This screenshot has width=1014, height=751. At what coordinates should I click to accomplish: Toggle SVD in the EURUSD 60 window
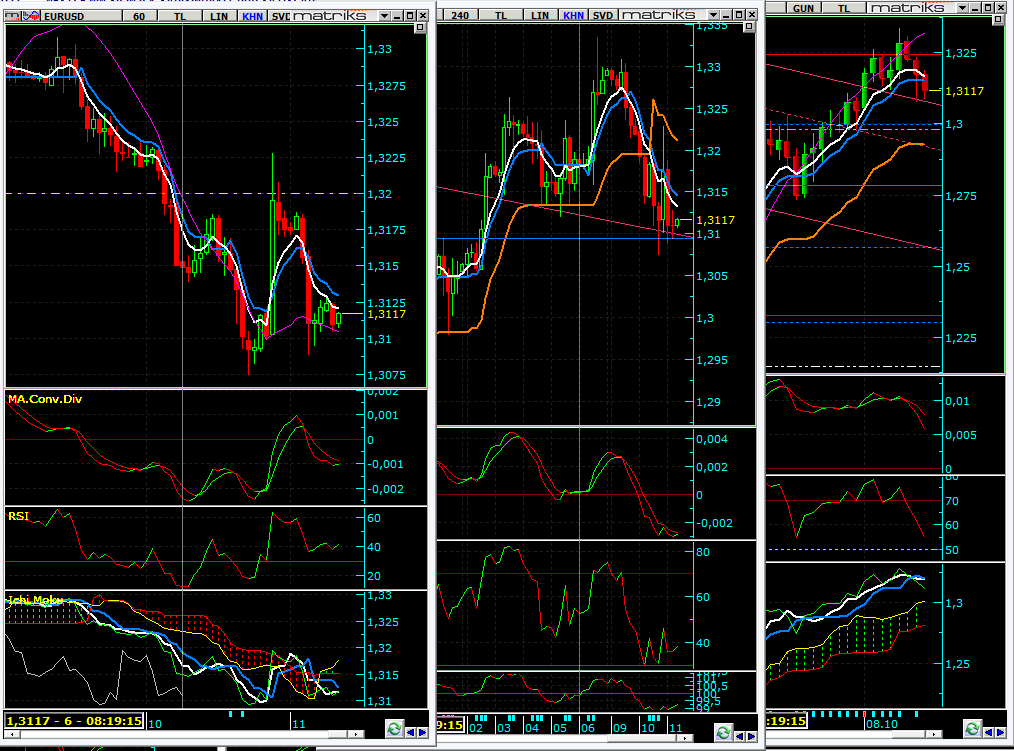pyautogui.click(x=280, y=16)
